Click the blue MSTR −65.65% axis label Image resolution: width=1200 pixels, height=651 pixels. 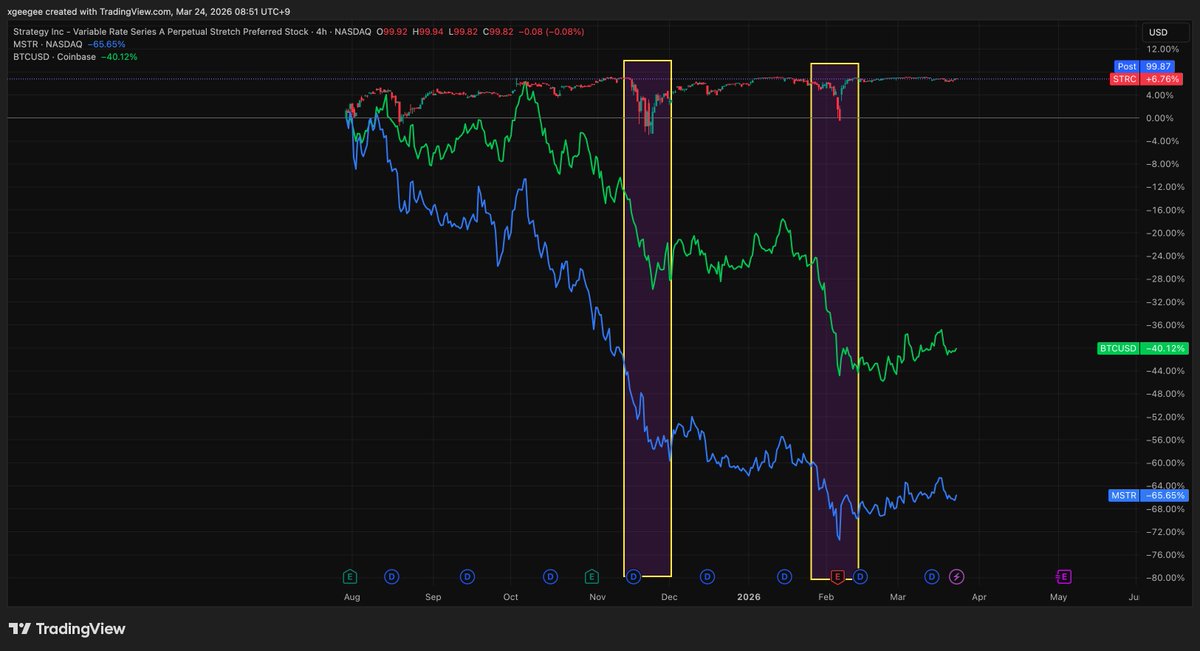[1147, 495]
